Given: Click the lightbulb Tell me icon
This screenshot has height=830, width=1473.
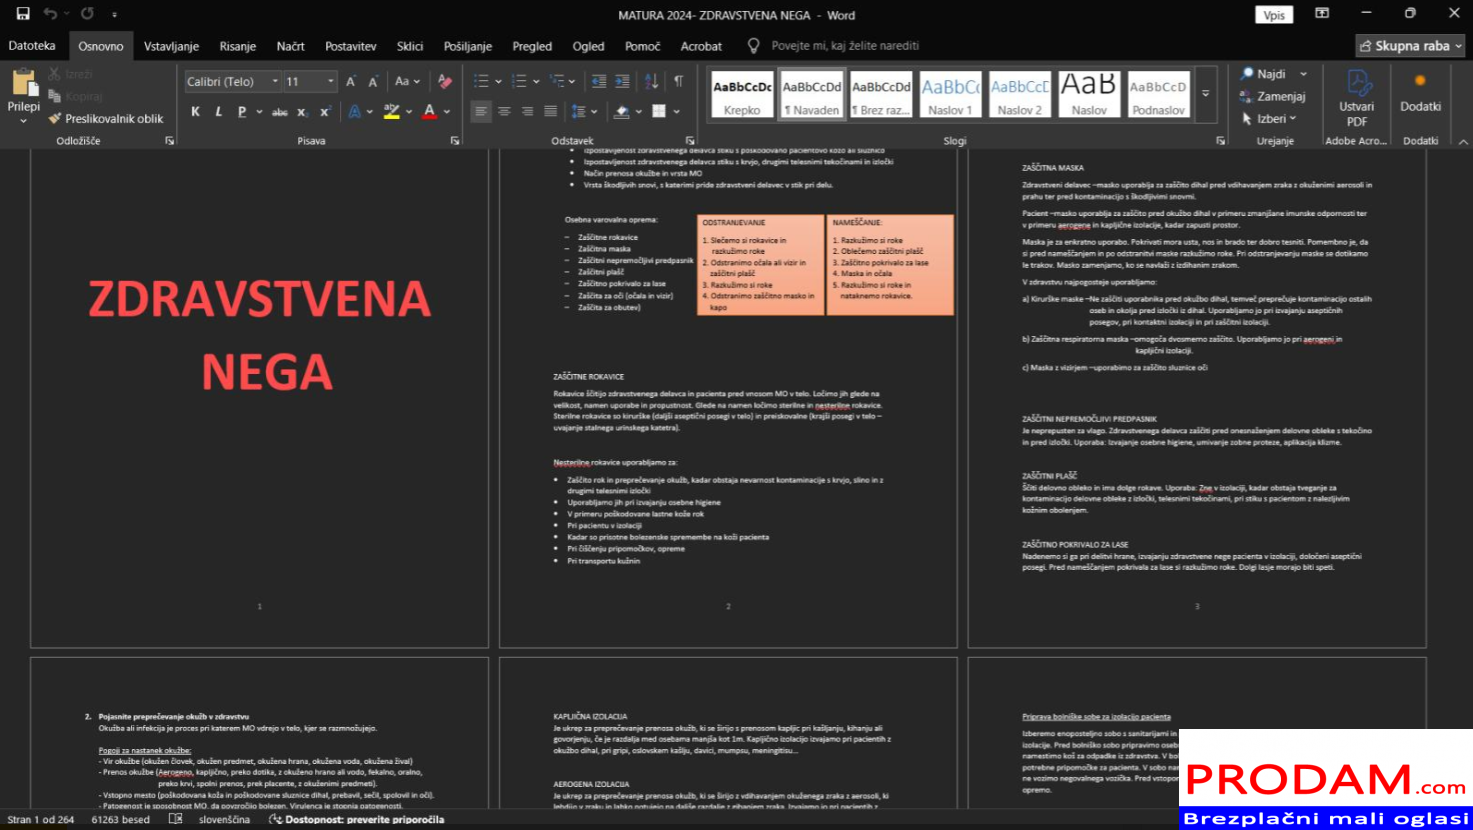Looking at the screenshot, I should pyautogui.click(x=754, y=46).
